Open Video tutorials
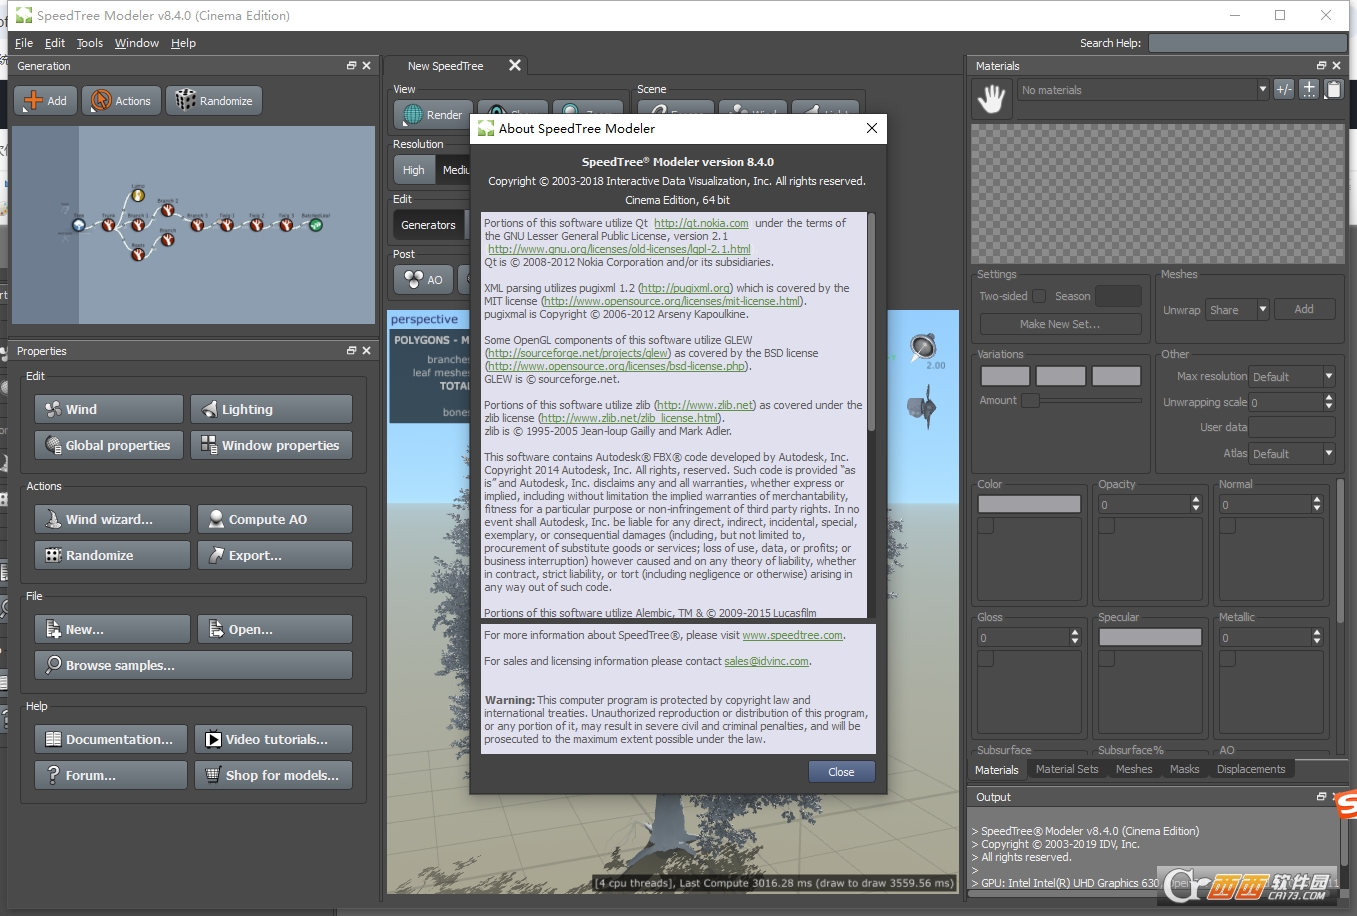Image resolution: width=1357 pixels, height=916 pixels. 273,739
